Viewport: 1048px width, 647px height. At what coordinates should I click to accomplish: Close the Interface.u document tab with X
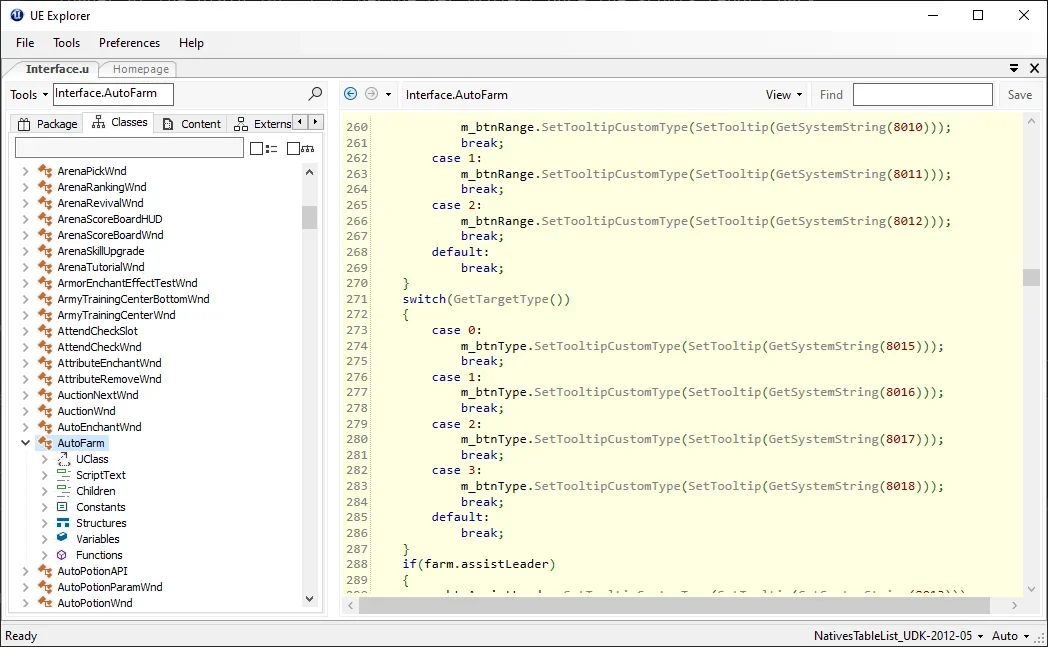(1034, 68)
